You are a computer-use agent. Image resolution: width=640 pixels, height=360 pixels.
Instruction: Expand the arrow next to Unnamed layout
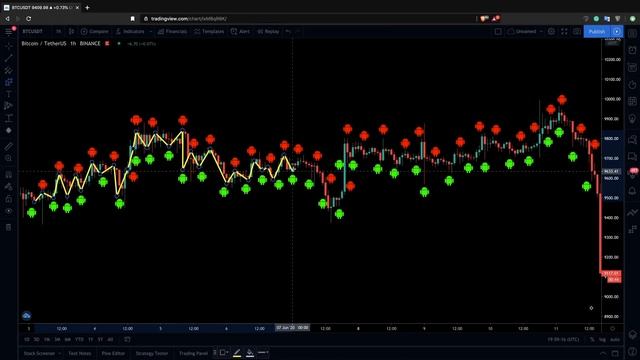[541, 31]
